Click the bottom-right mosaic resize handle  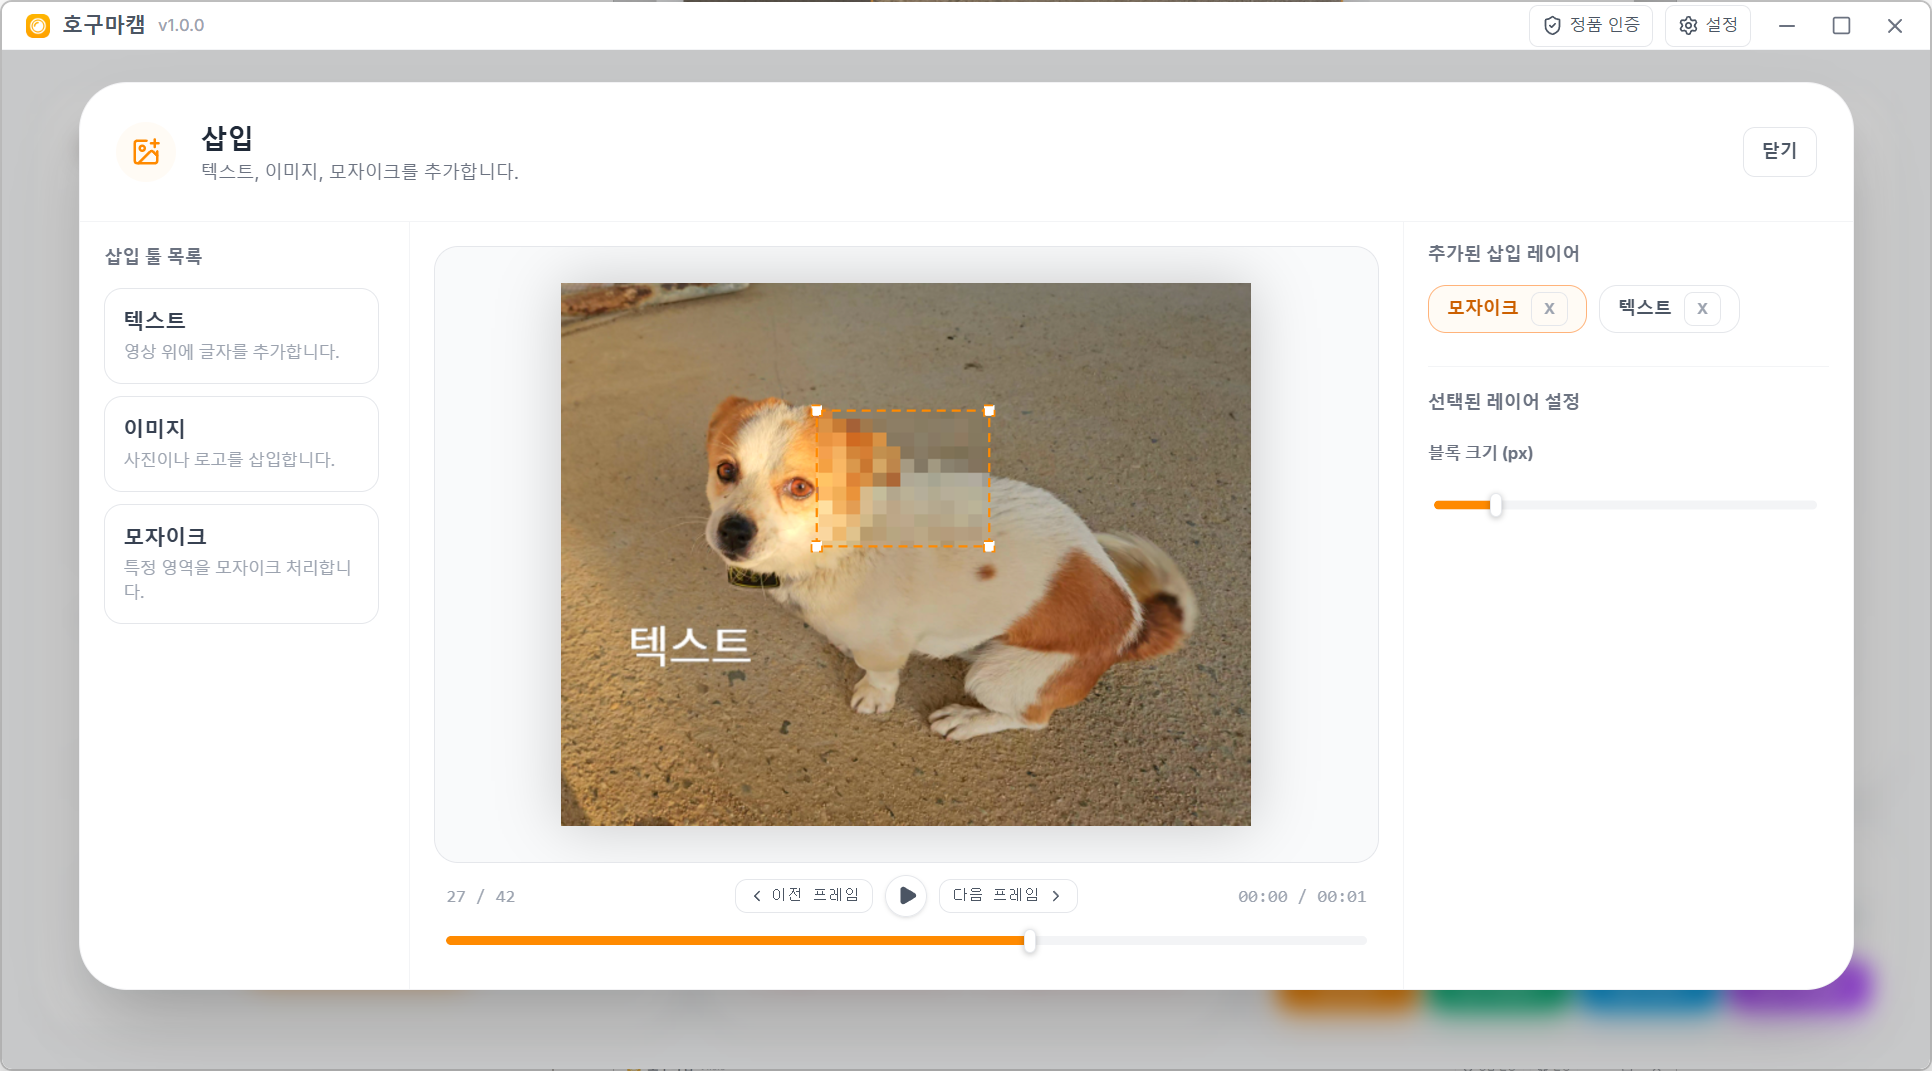[x=989, y=547]
